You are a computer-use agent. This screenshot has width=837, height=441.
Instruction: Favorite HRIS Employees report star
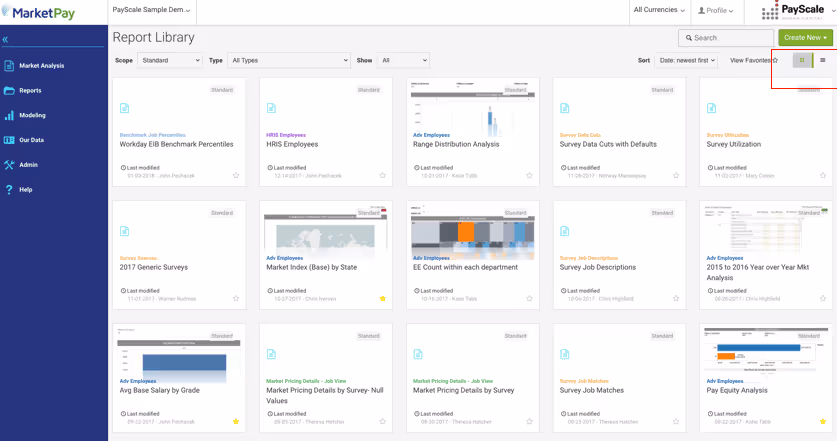coord(383,175)
